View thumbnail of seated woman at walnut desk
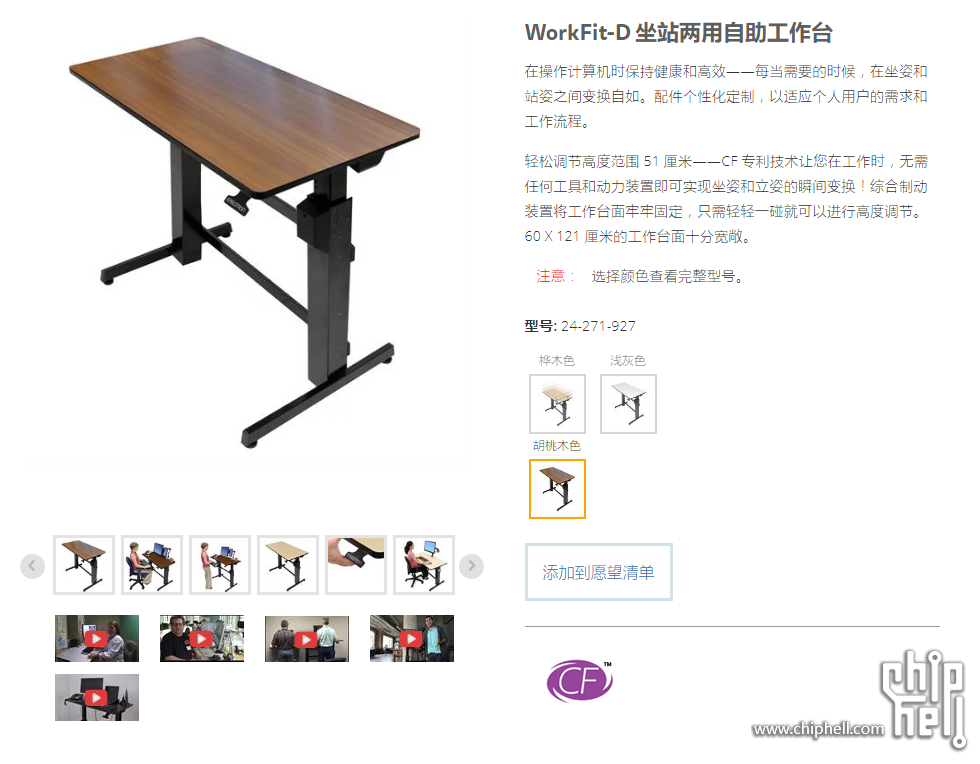This screenshot has height=764, width=980. coord(152,565)
